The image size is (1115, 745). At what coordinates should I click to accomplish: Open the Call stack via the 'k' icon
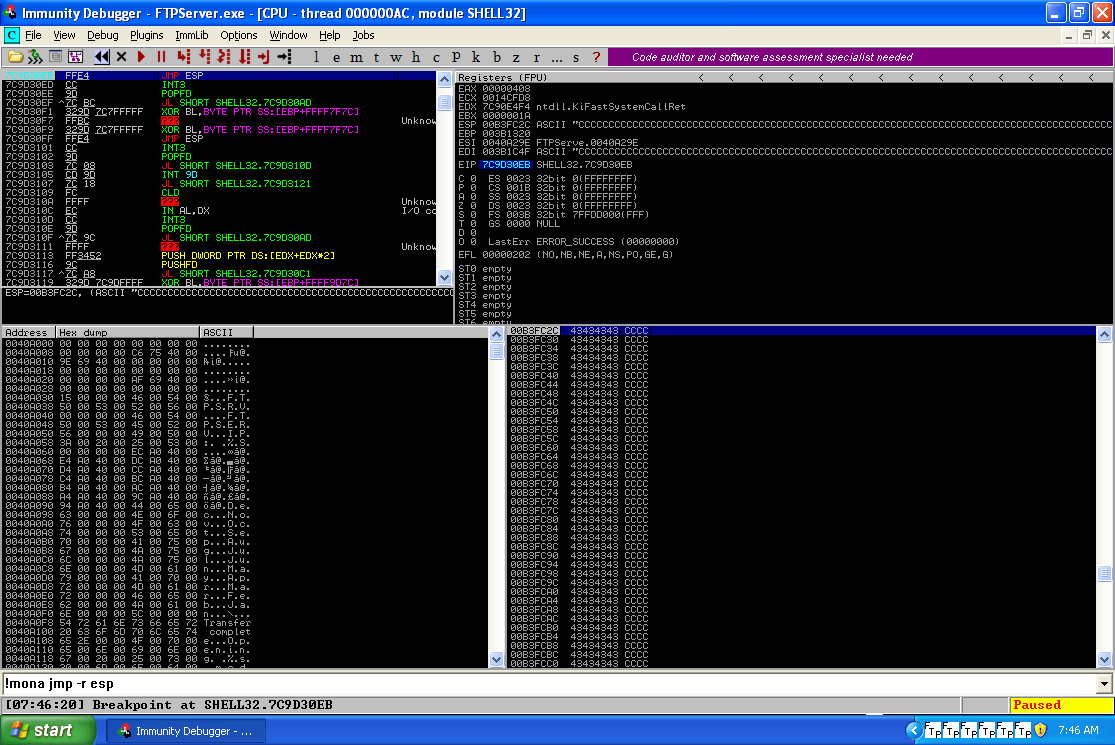[x=476, y=57]
